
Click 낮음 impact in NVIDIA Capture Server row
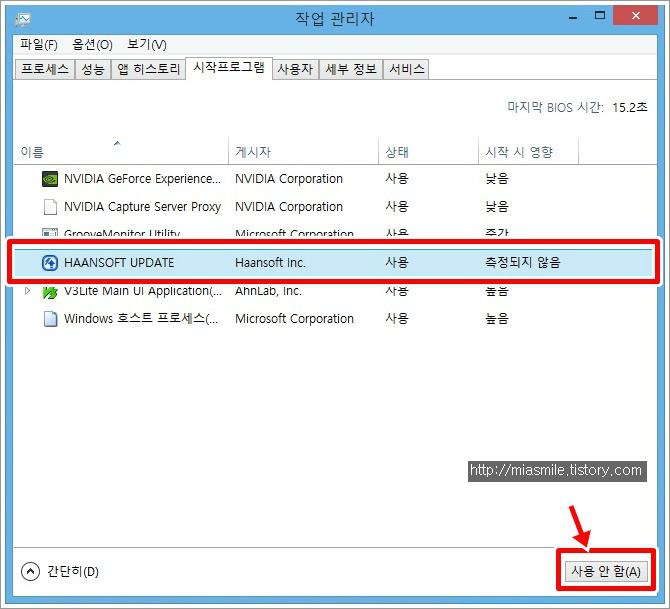tap(497, 207)
